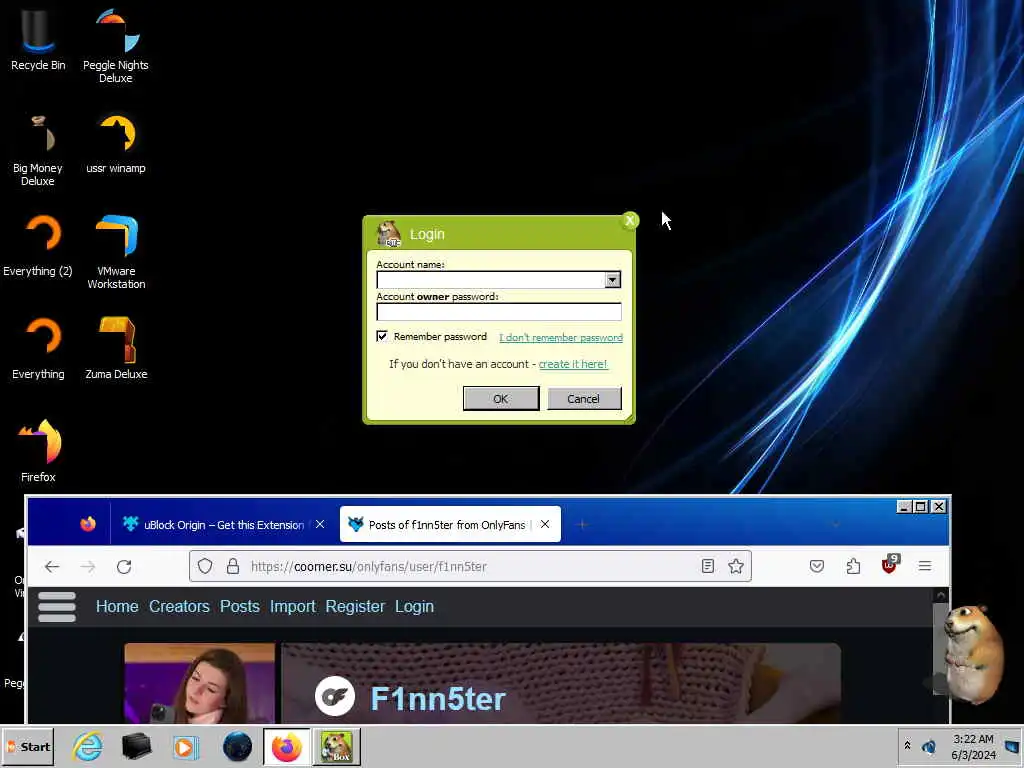The width and height of the screenshot is (1024, 768).
Task: Select the Big Money Deluxe desktop icon
Action: click(38, 150)
